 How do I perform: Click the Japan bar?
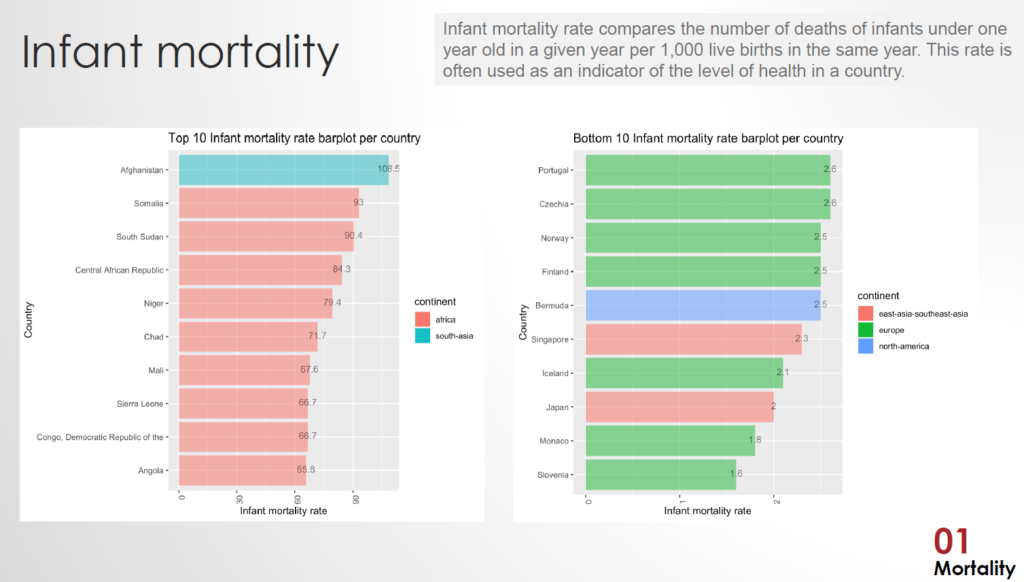679,407
